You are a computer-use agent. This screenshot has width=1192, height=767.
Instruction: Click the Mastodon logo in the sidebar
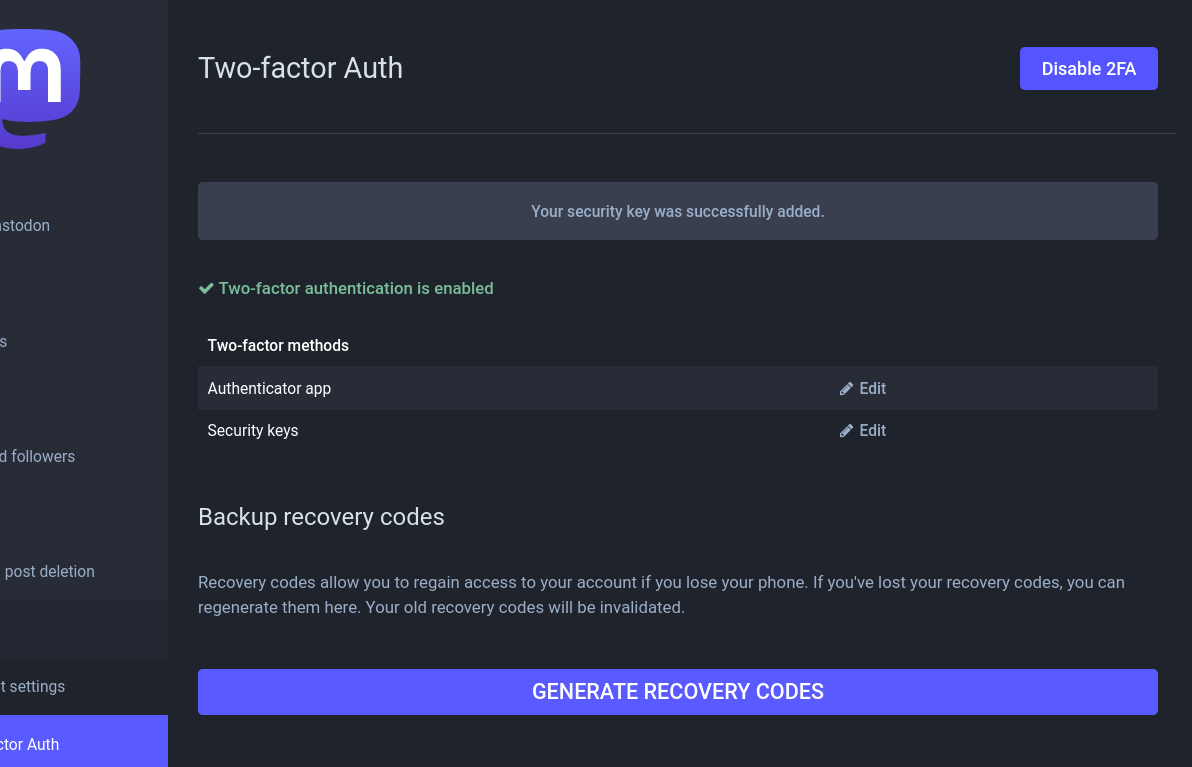point(40,88)
